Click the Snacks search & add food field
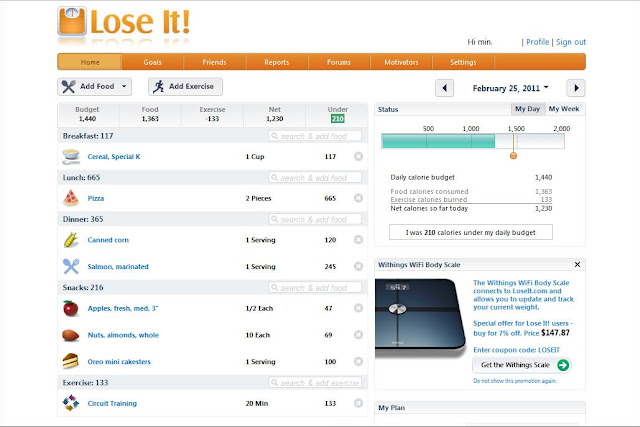 315,287
